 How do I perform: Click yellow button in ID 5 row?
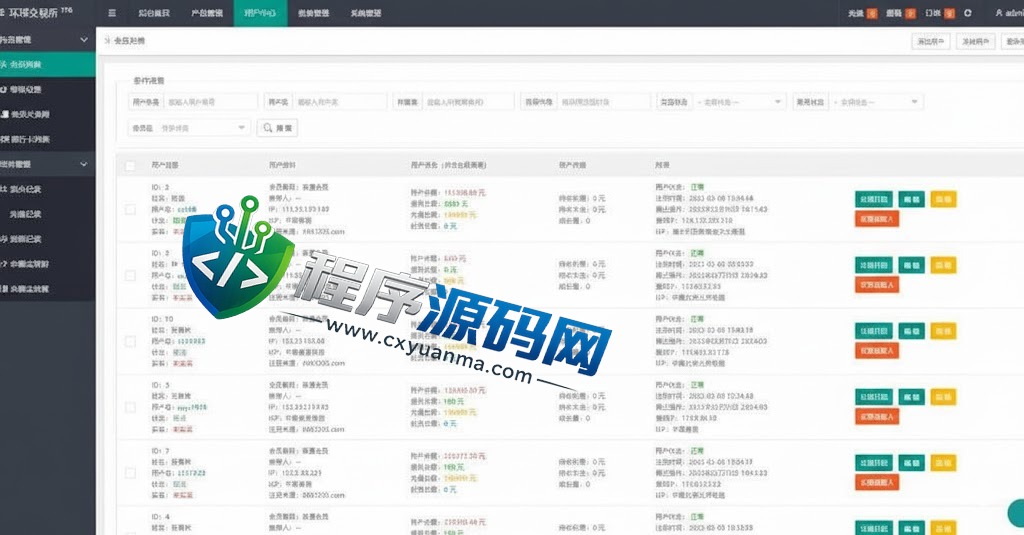(943, 397)
